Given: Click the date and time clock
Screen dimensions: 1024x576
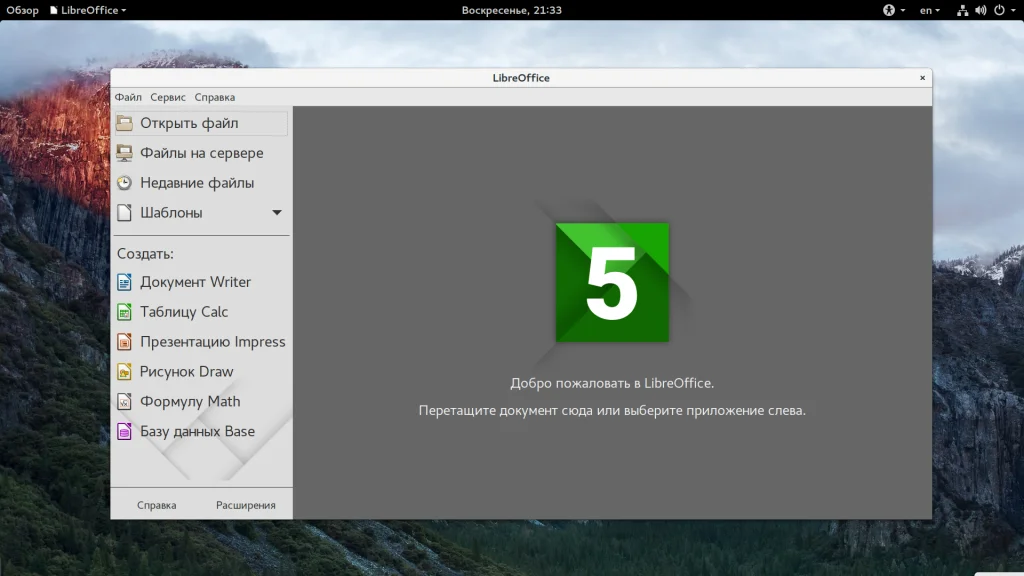Looking at the screenshot, I should (x=511, y=10).
